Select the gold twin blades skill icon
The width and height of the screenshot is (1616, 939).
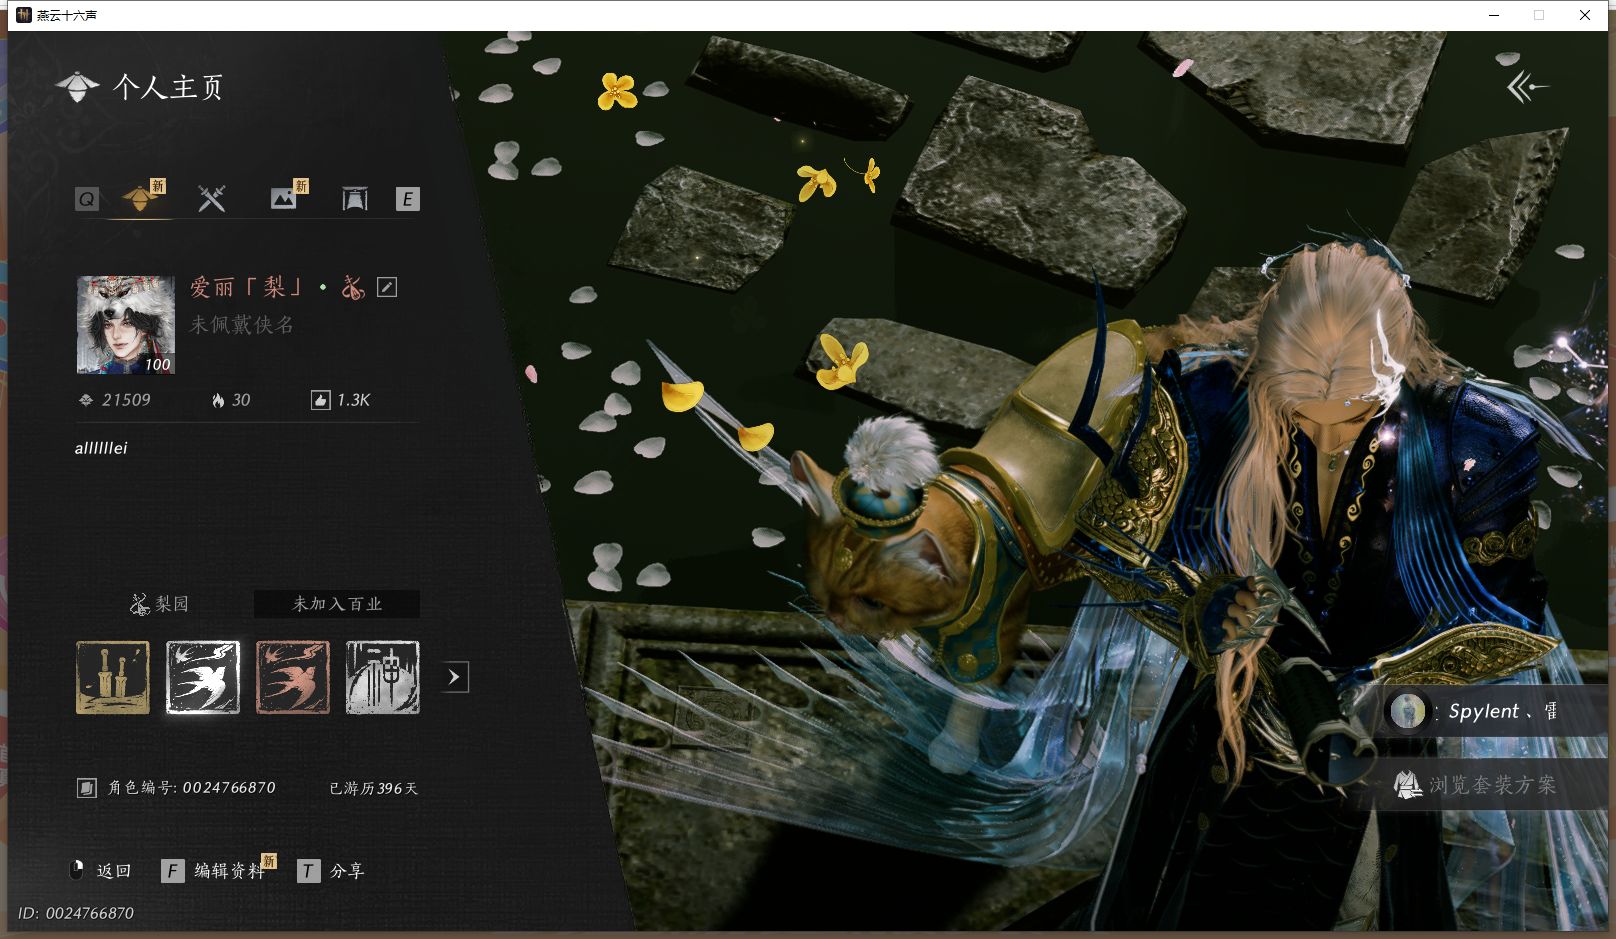point(113,678)
